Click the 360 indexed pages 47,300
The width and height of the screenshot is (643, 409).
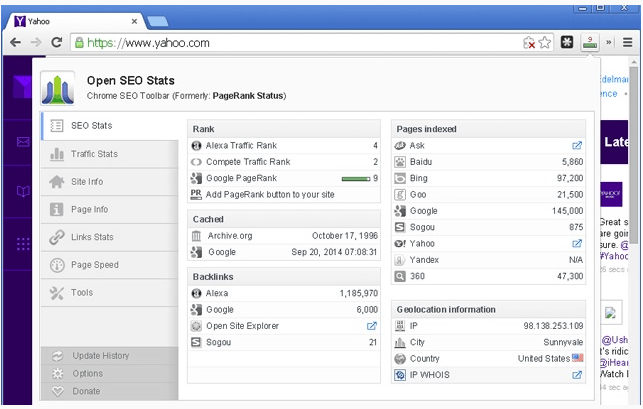click(570, 276)
